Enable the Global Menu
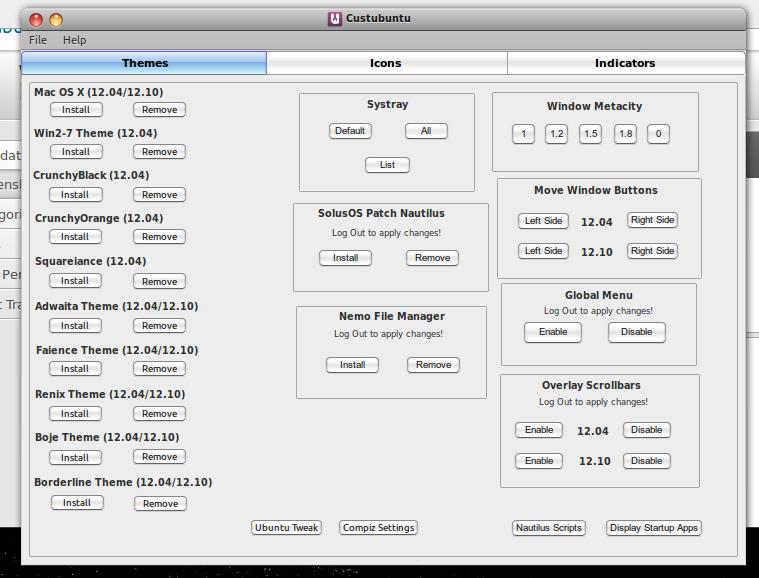This screenshot has width=759, height=578. pyautogui.click(x=553, y=332)
